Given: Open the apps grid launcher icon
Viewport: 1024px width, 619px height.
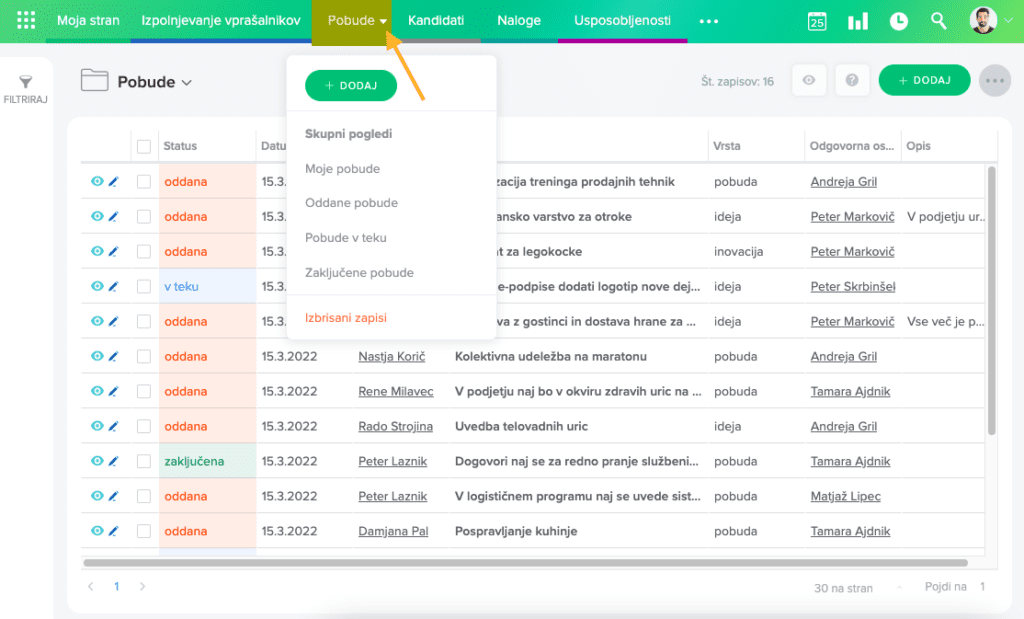Looking at the screenshot, I should coord(27,21).
